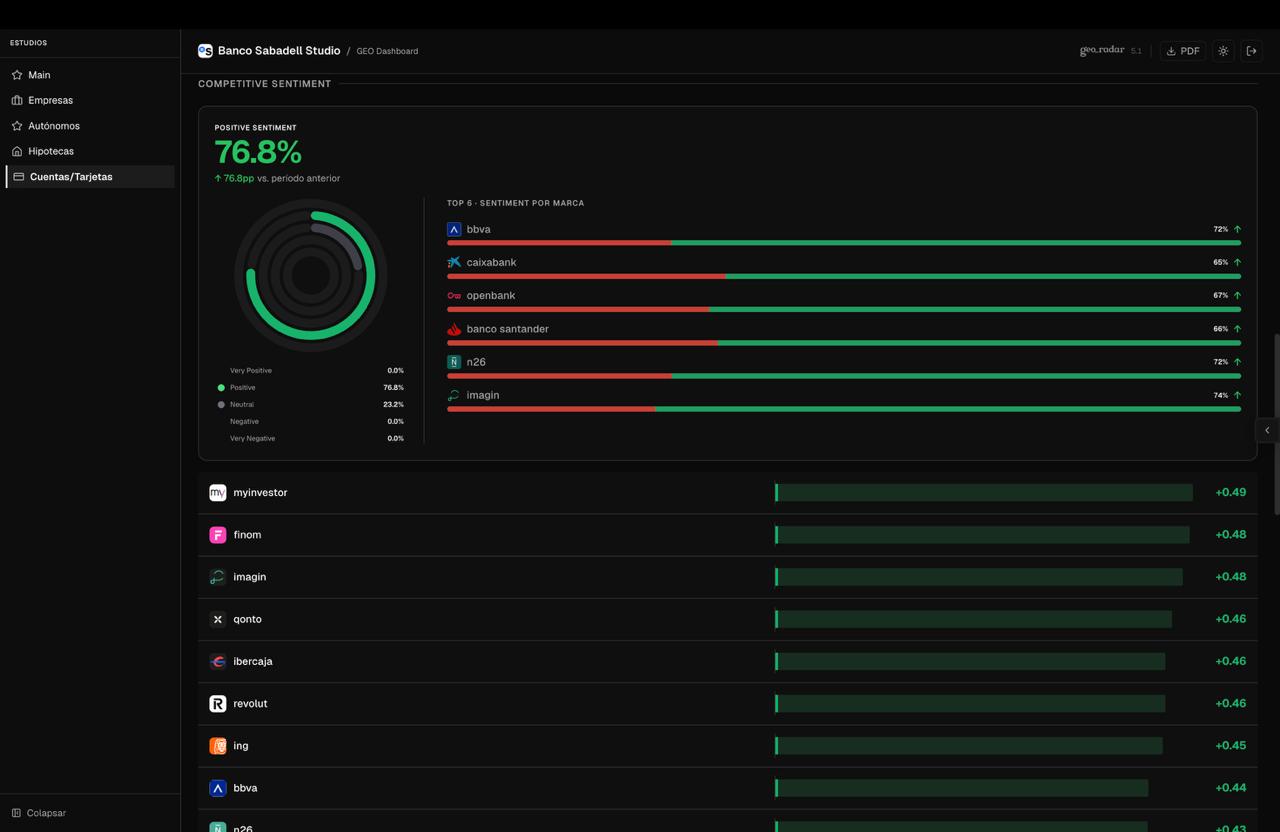1280x832 pixels.
Task: Click the Banco Sabadell logo icon
Action: point(205,51)
